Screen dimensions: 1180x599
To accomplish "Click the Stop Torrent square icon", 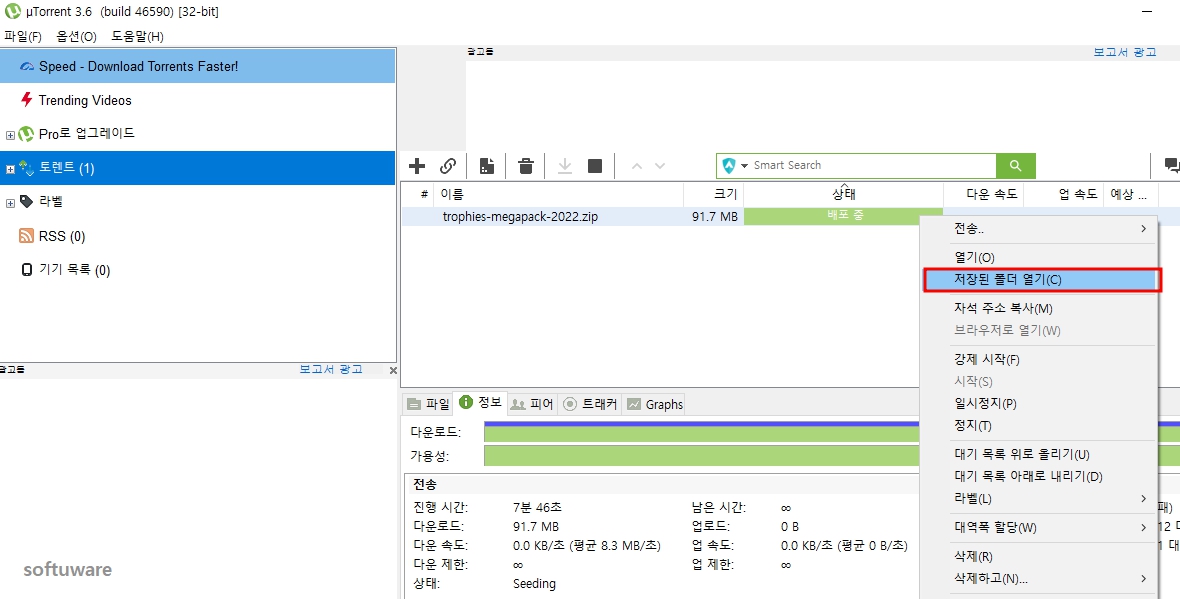I will [595, 166].
